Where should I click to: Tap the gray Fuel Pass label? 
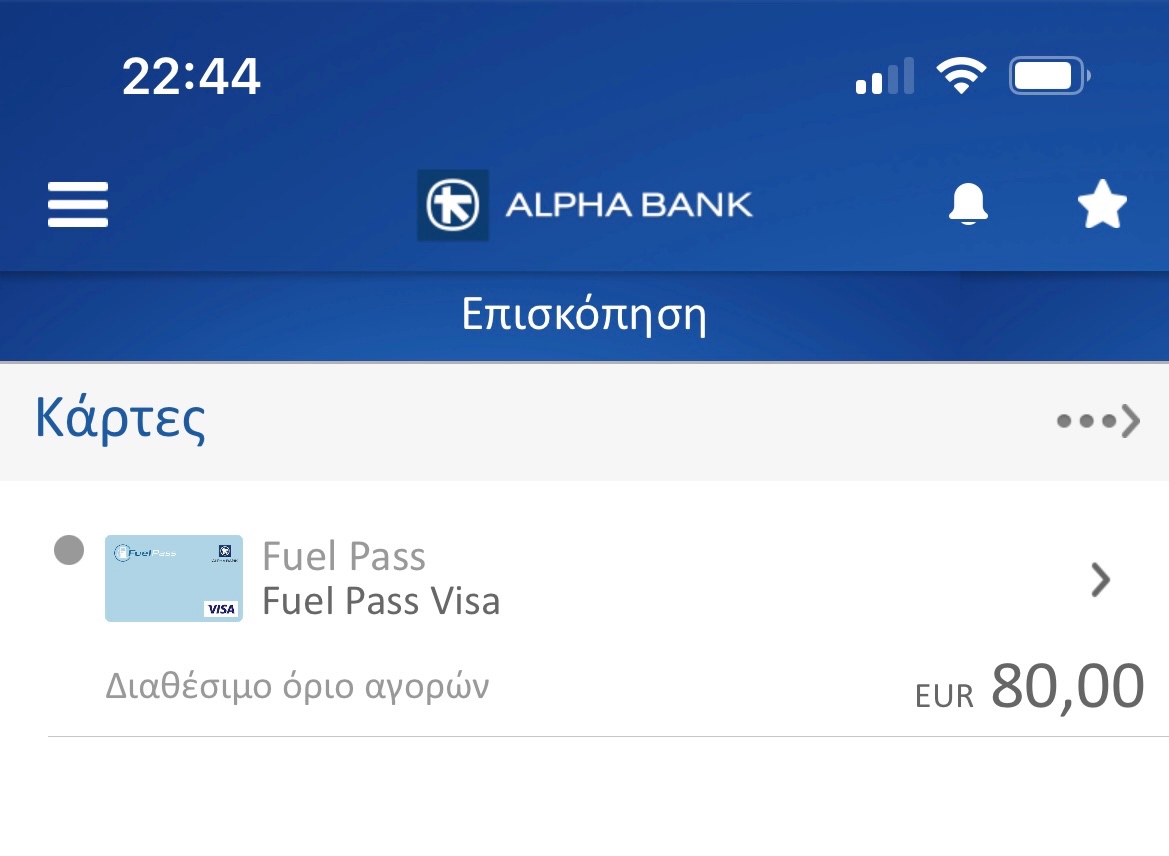[x=344, y=556]
